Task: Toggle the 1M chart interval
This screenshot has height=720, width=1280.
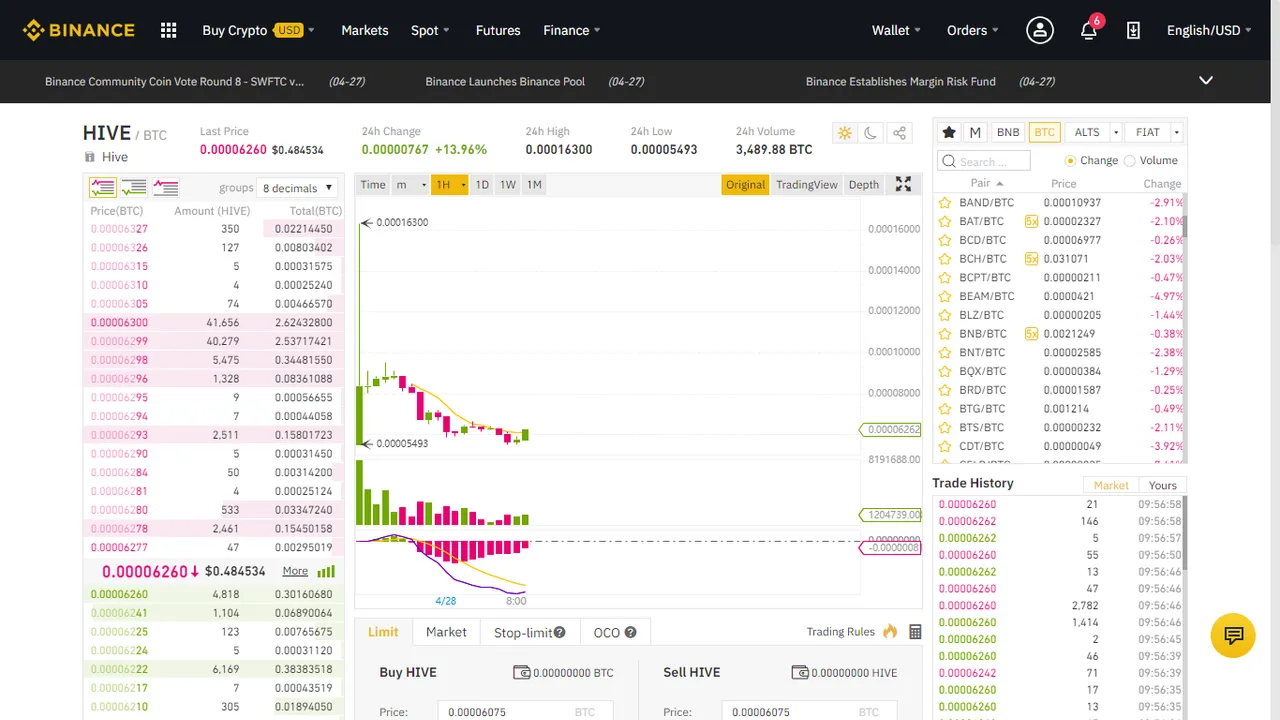Action: click(x=534, y=185)
